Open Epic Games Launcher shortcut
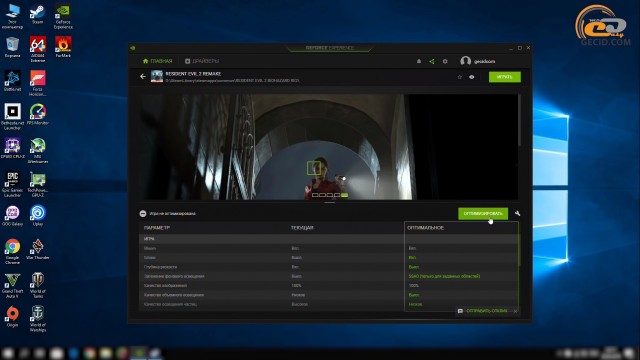This screenshot has width=640, height=360. [13, 184]
